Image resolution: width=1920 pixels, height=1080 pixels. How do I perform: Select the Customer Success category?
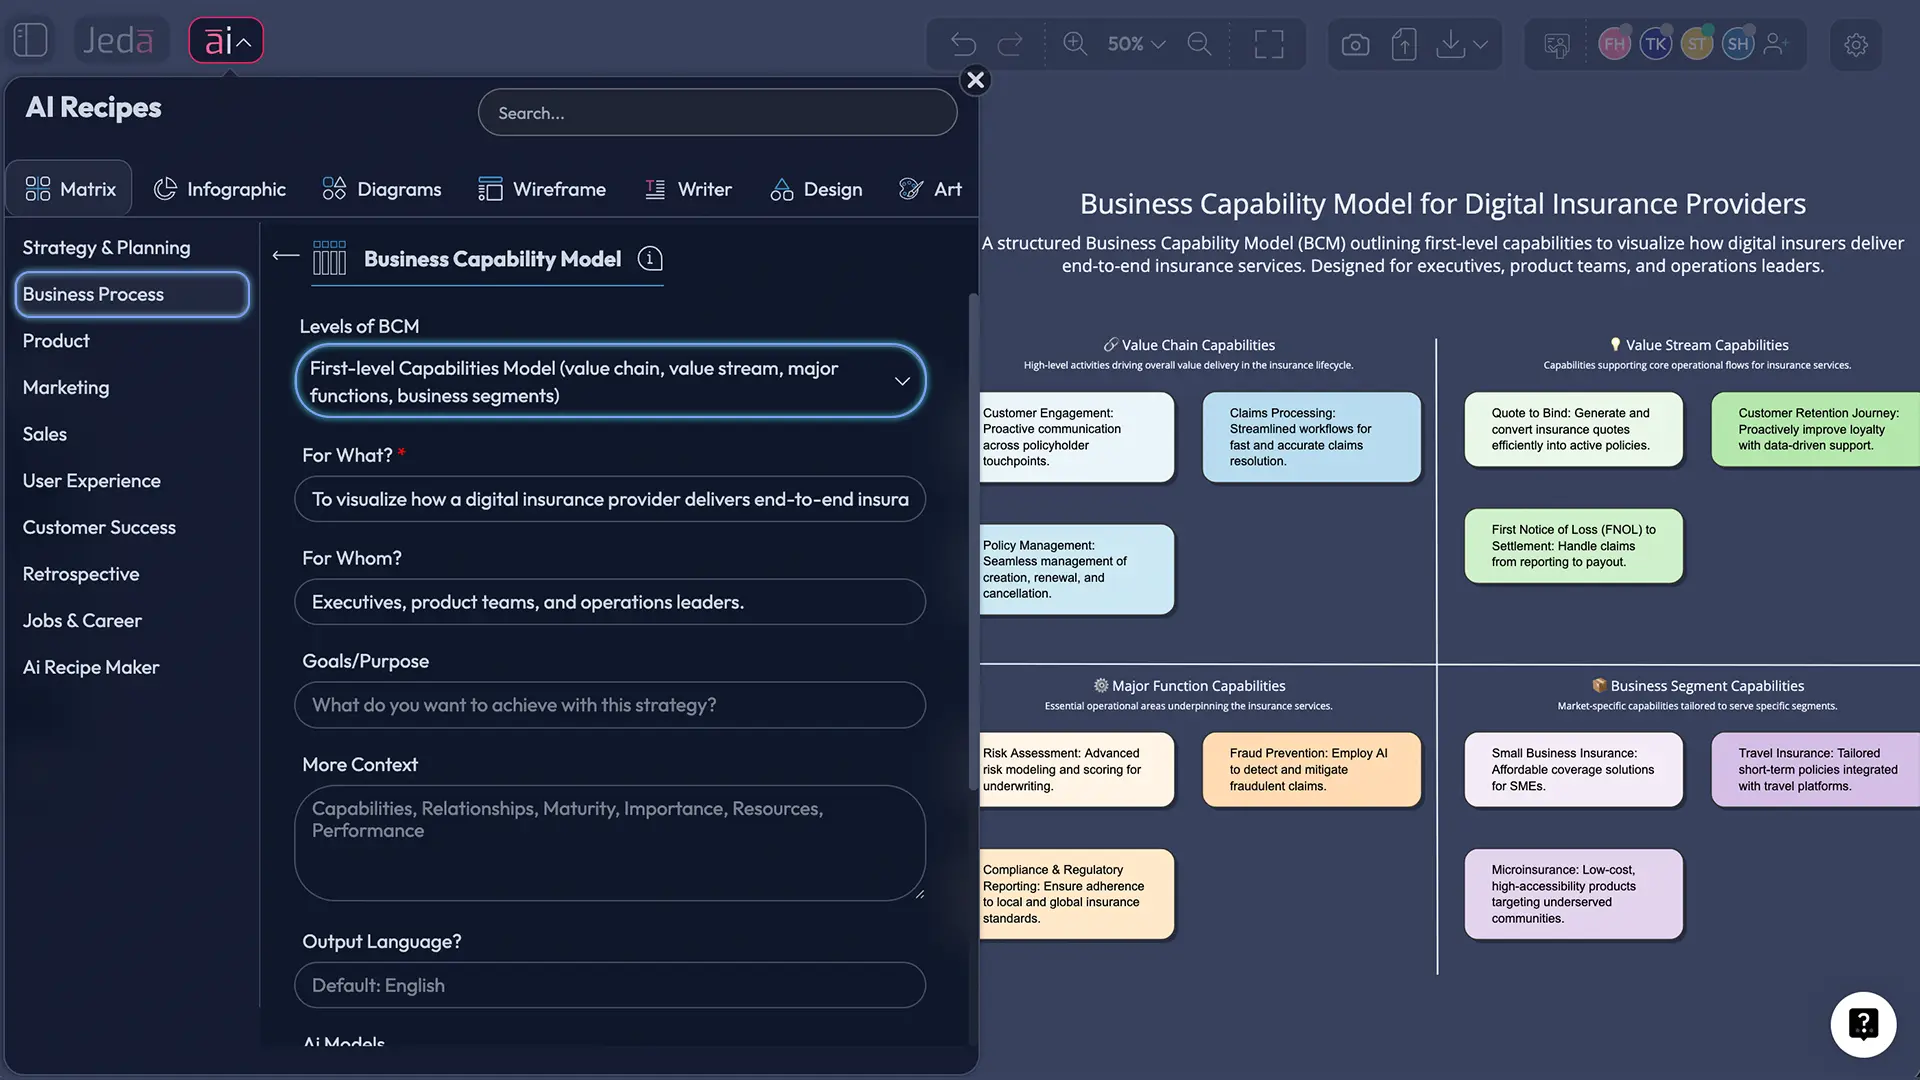(x=99, y=527)
